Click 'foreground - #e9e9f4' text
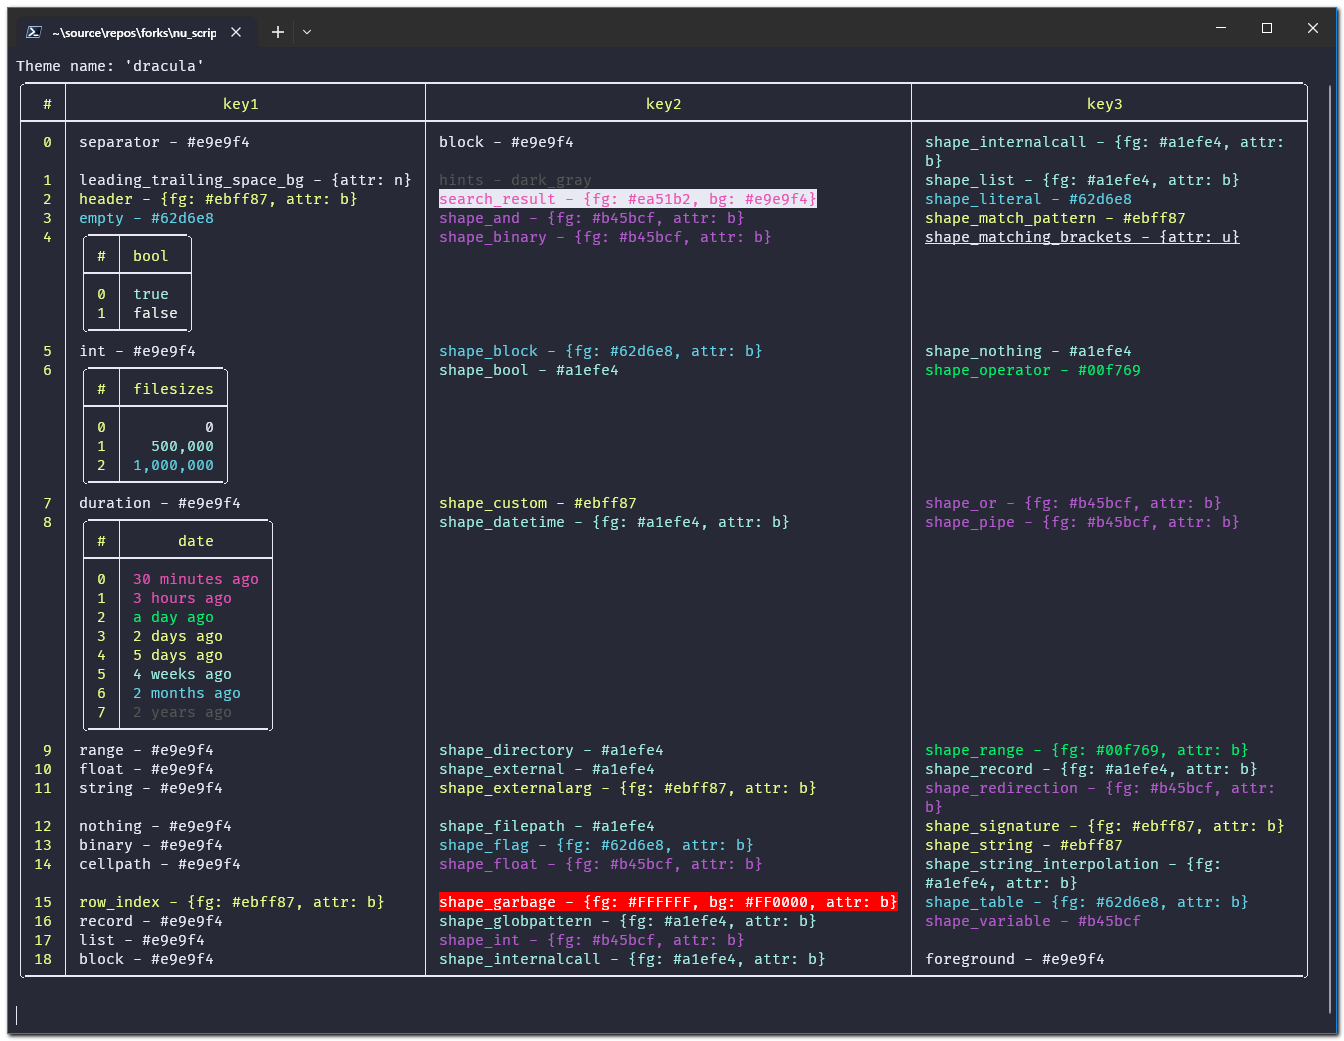 pyautogui.click(x=1015, y=959)
